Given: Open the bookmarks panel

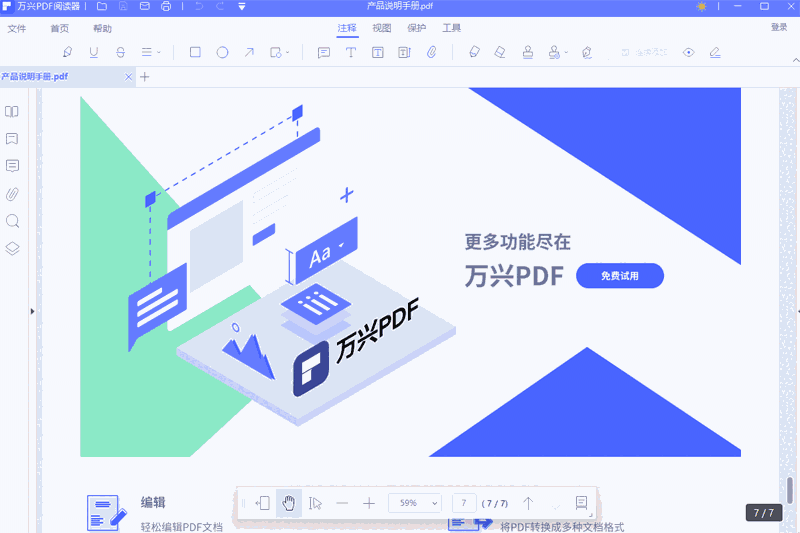Looking at the screenshot, I should pos(12,139).
